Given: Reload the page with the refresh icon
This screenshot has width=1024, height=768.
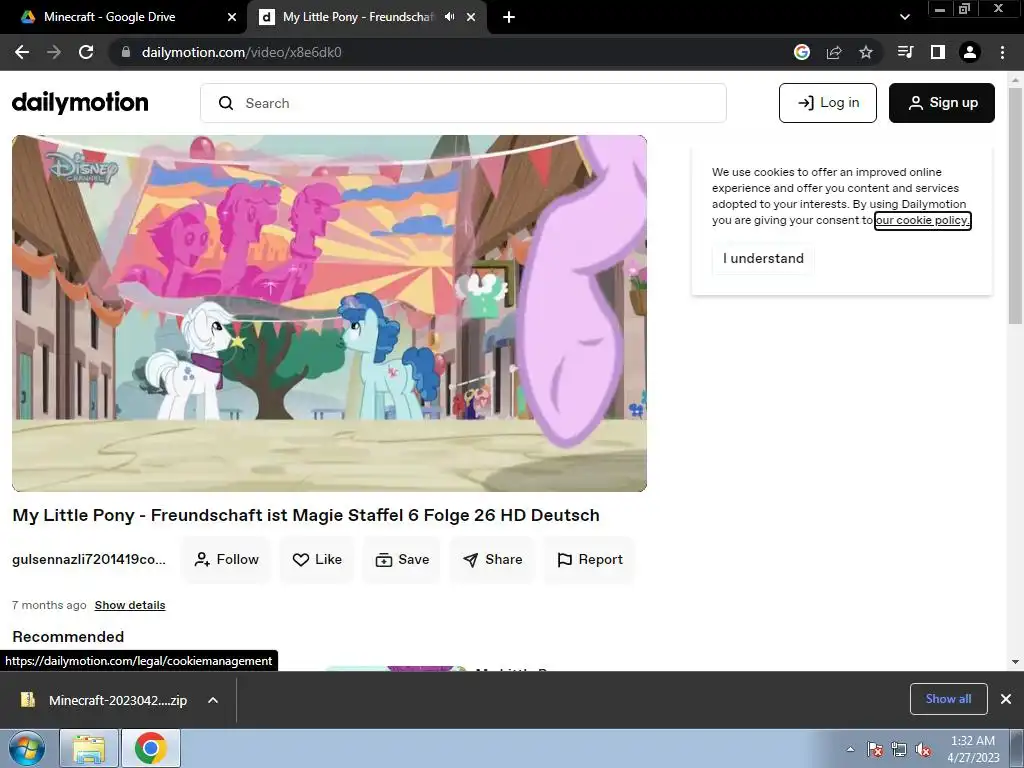Looking at the screenshot, I should [x=86, y=52].
